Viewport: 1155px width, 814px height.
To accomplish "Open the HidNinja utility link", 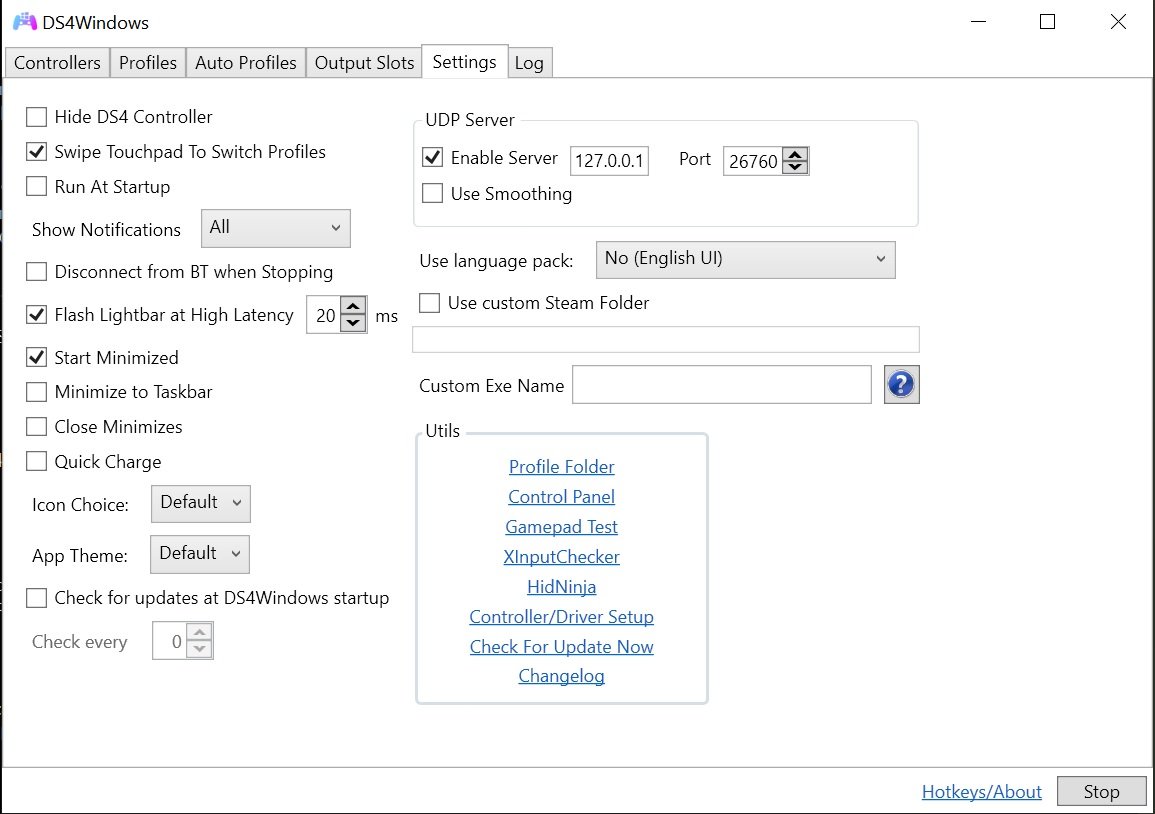I will pyautogui.click(x=561, y=587).
